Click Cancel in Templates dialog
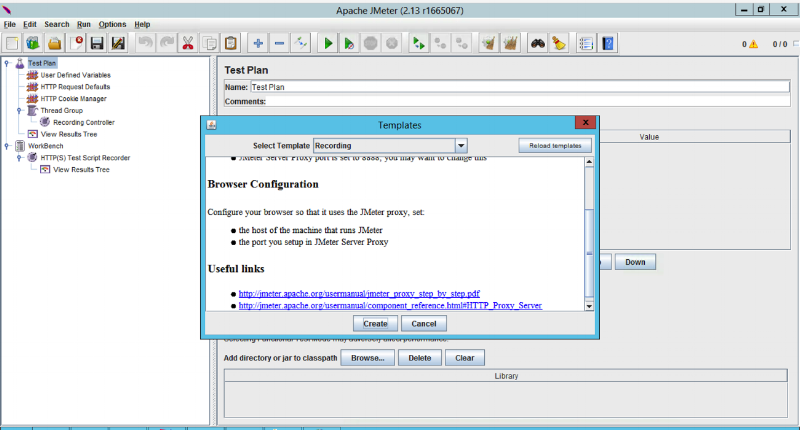The width and height of the screenshot is (800, 430). pyautogui.click(x=423, y=323)
